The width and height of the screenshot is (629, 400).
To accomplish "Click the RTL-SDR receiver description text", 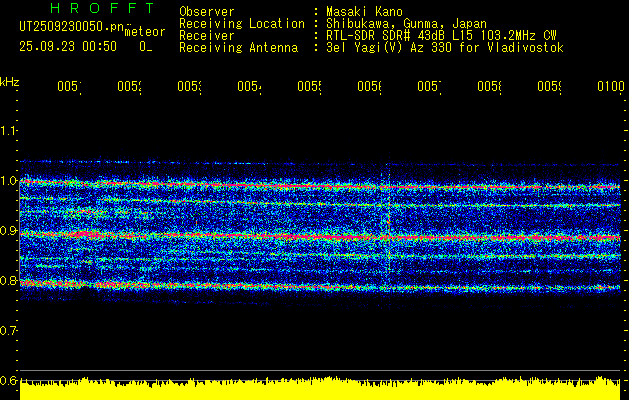I will (x=441, y=36).
